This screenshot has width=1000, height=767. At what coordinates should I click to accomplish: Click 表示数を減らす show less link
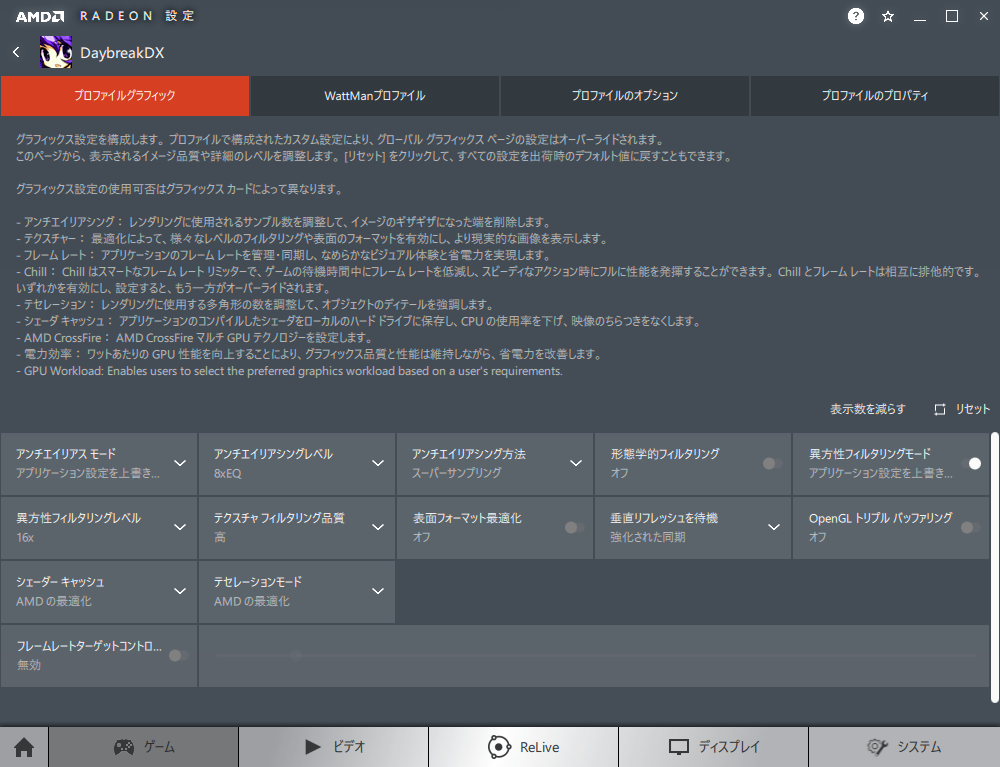click(867, 409)
